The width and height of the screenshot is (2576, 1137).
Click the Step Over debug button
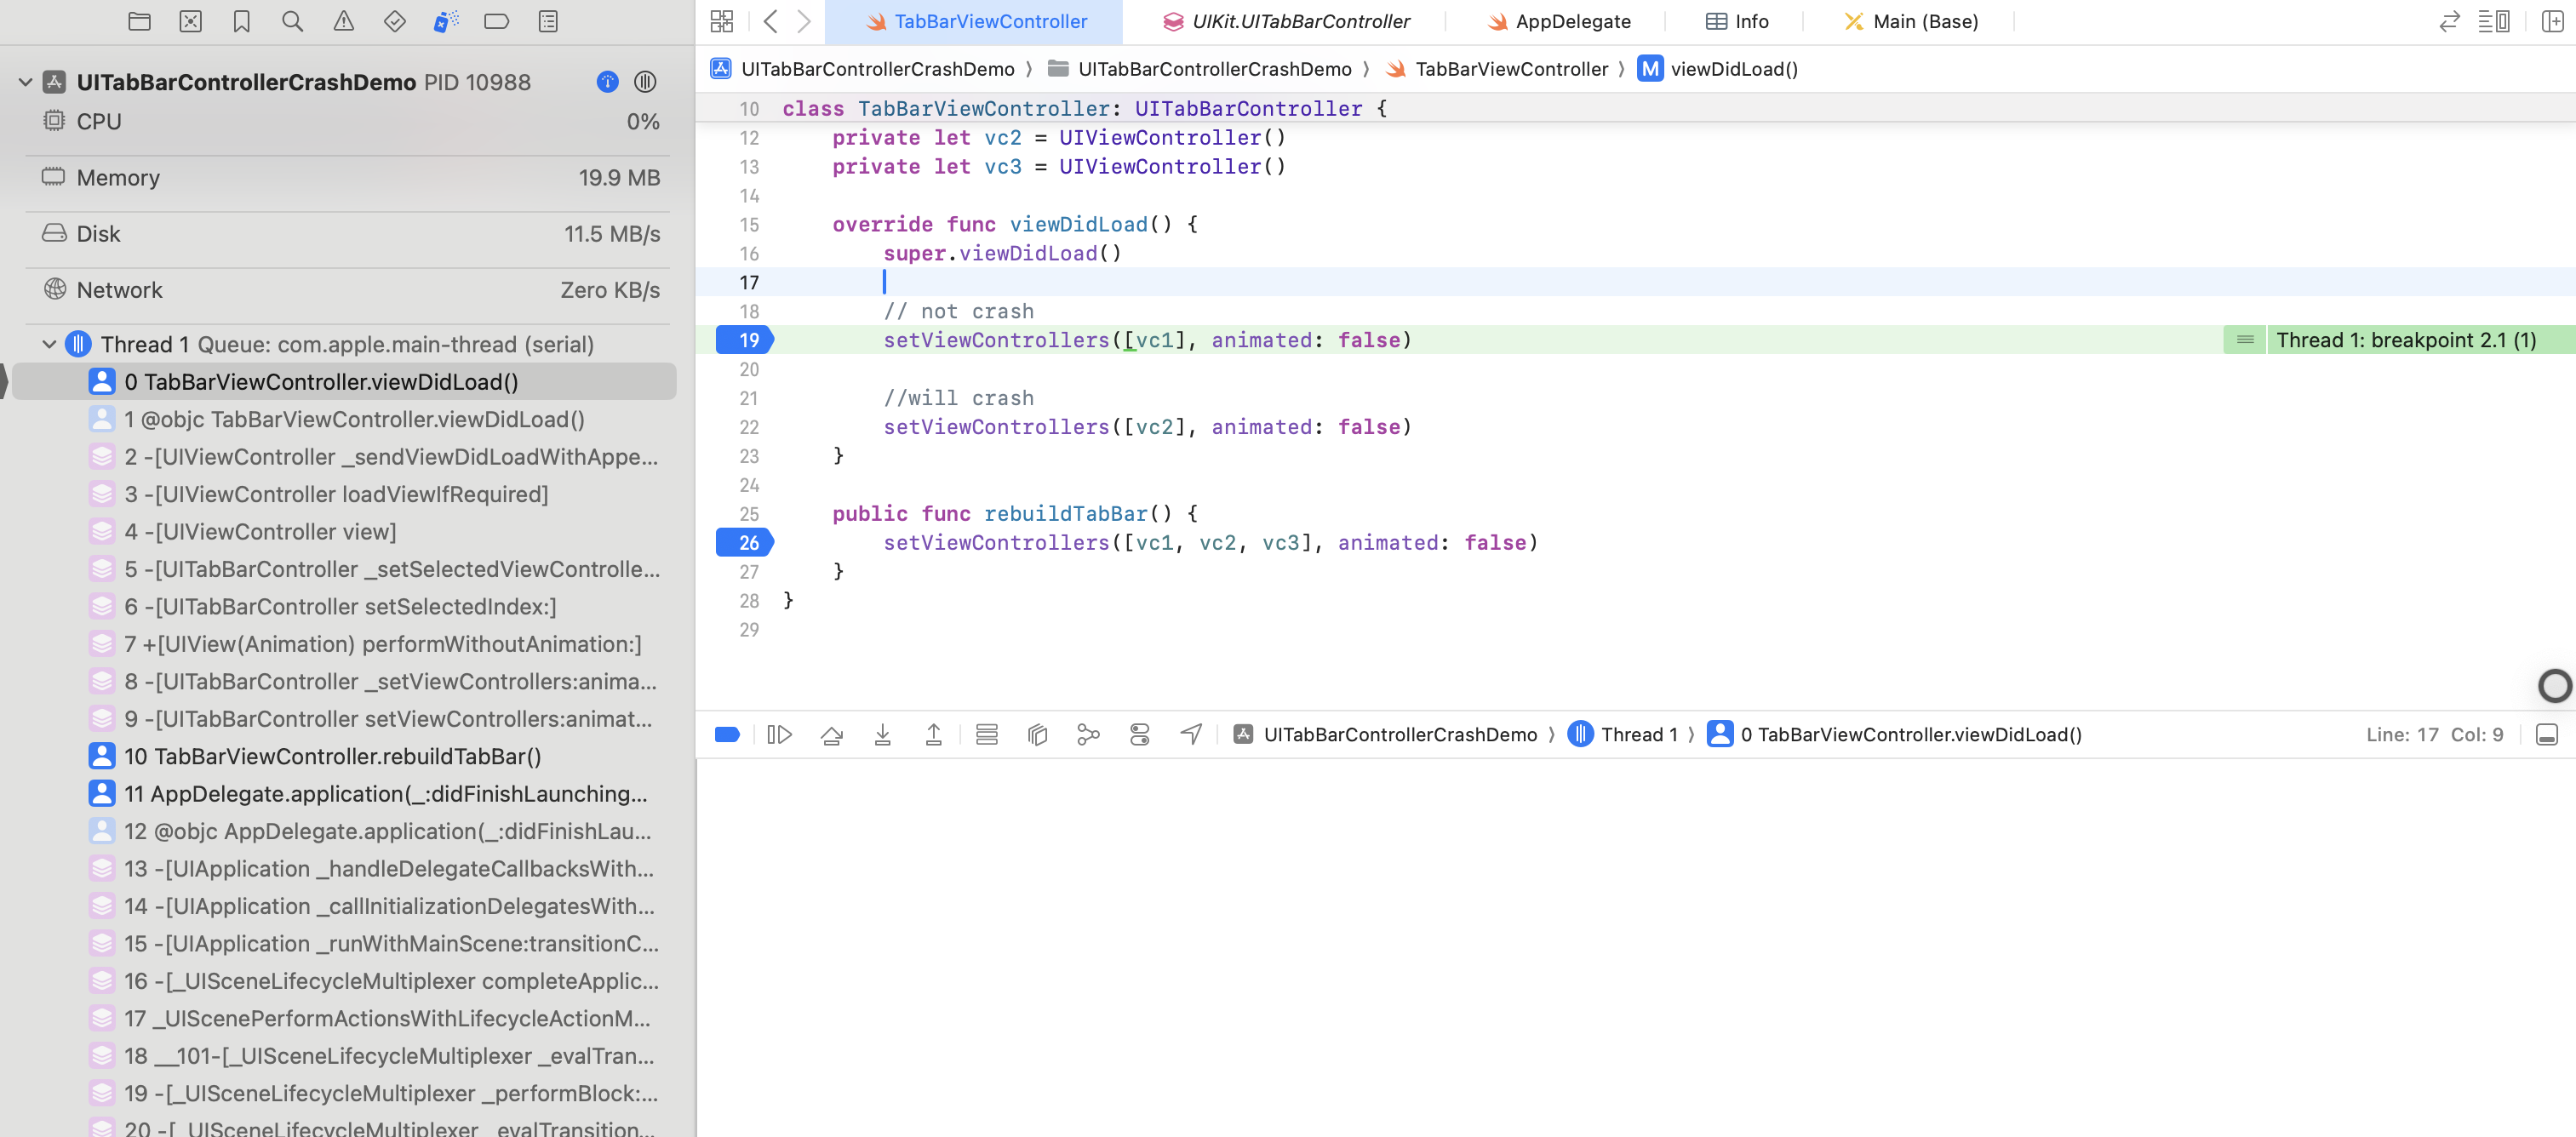tap(831, 735)
